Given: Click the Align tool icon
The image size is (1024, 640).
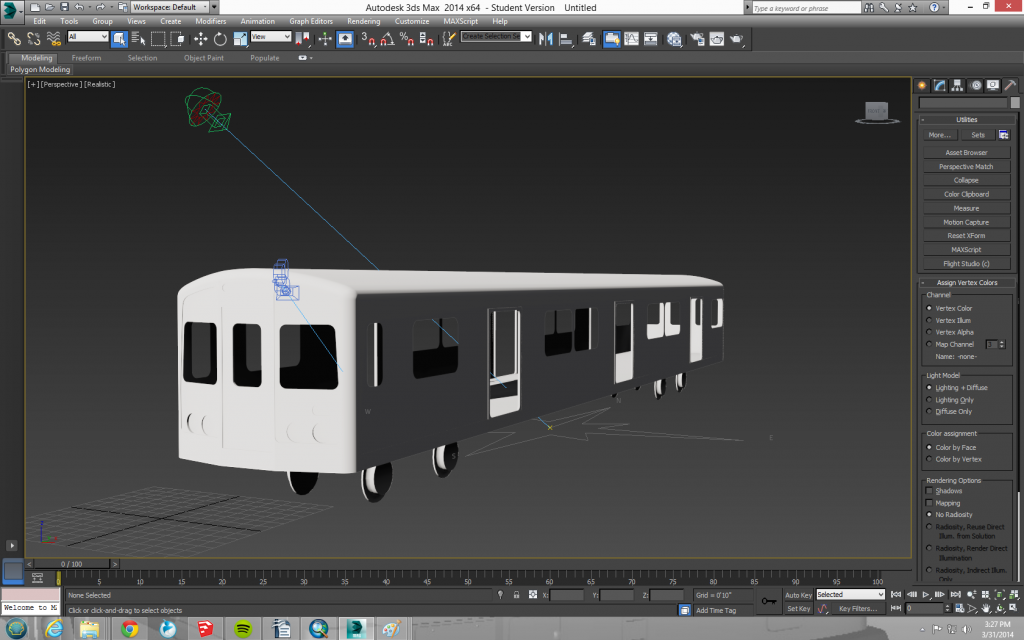Looking at the screenshot, I should click(566, 39).
